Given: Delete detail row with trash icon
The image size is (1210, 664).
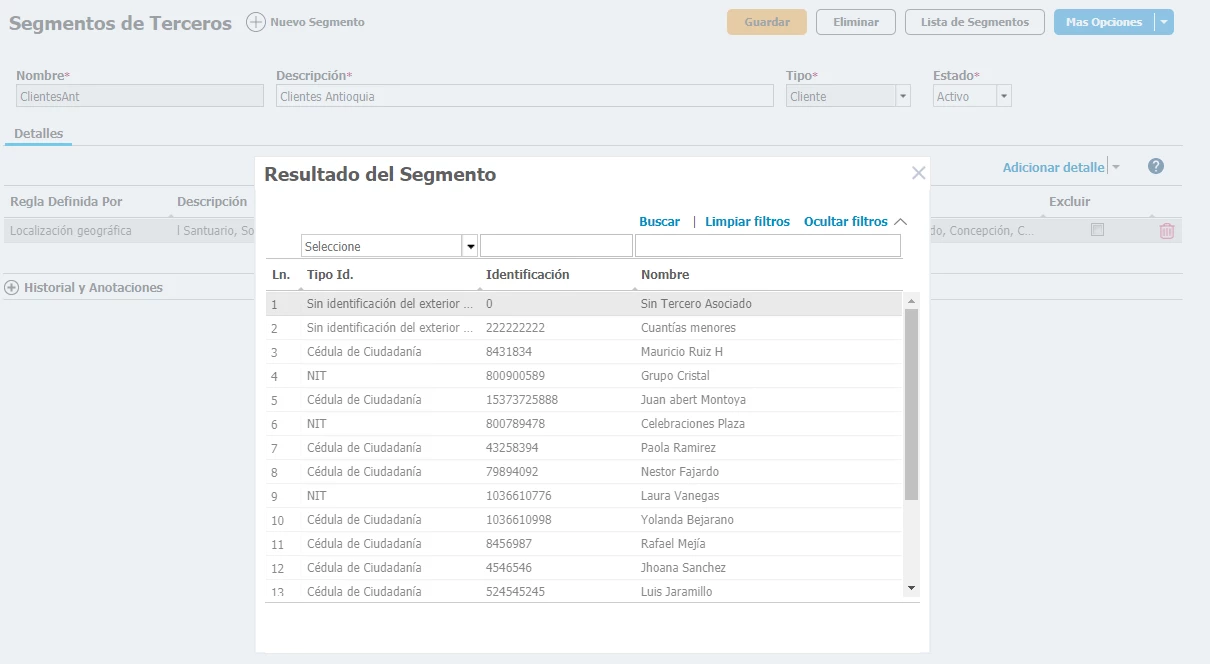Looking at the screenshot, I should coord(1166,231).
